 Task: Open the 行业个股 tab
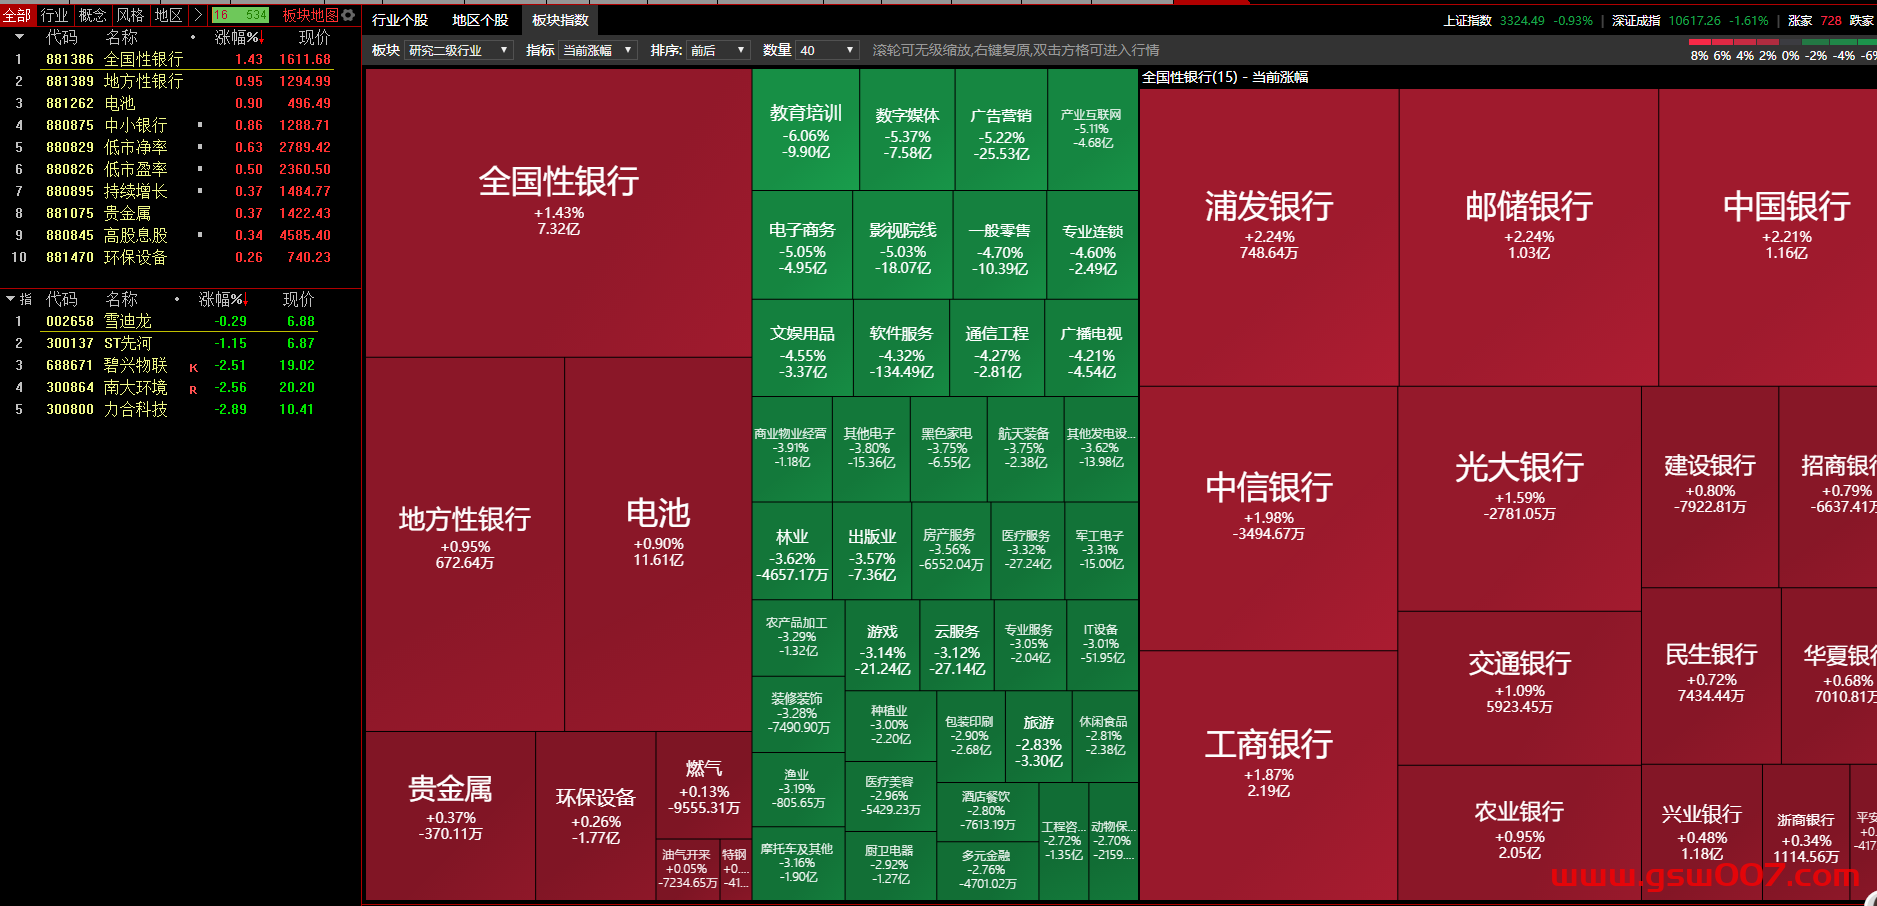[400, 20]
